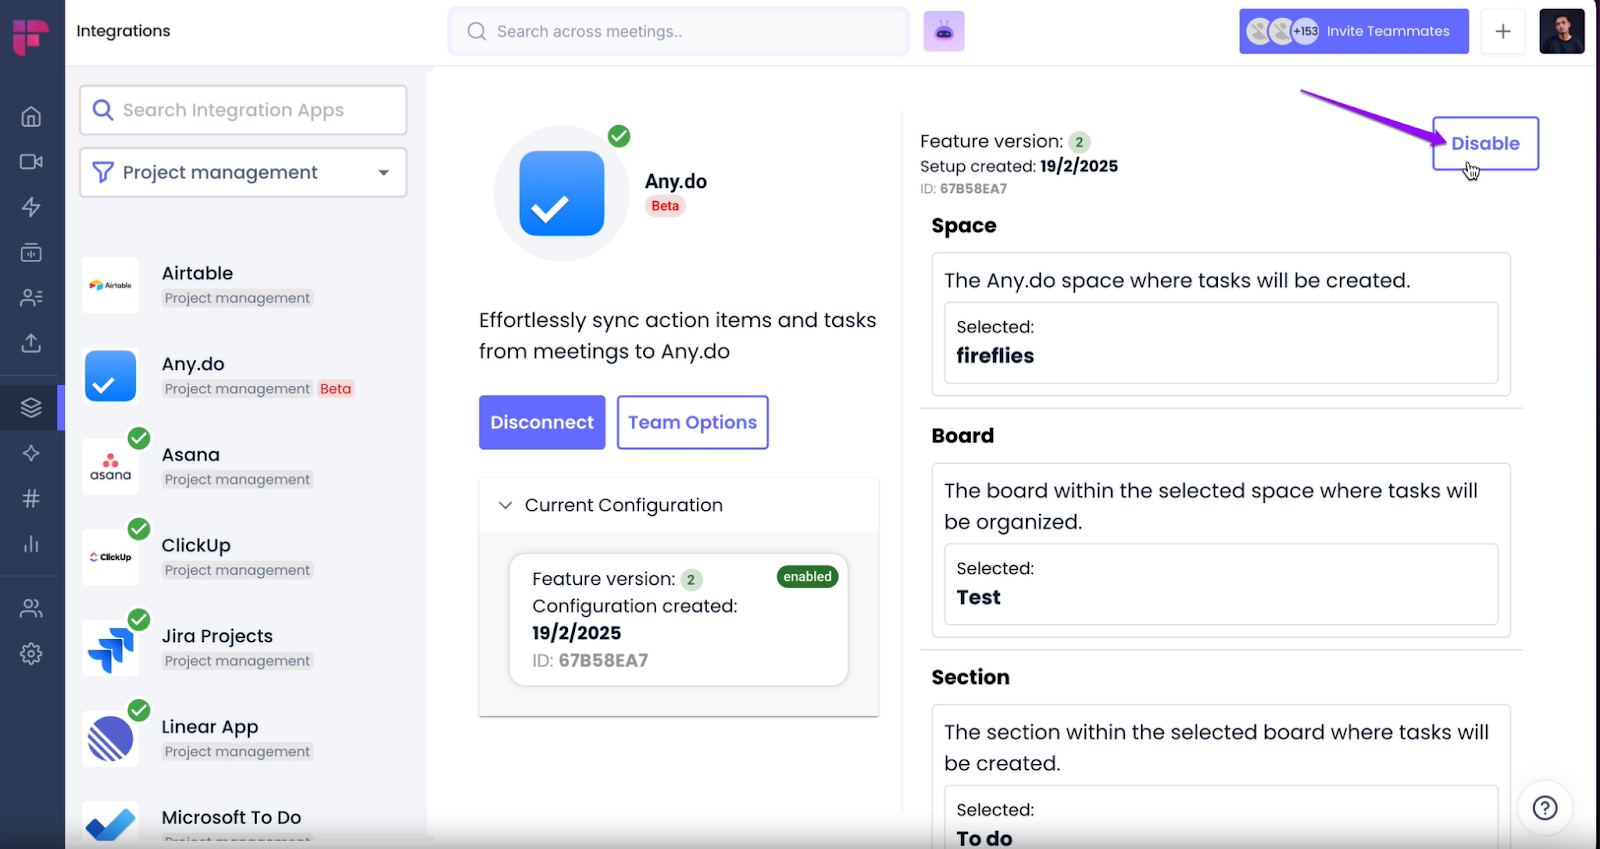Click the Board section heading

coord(962,436)
